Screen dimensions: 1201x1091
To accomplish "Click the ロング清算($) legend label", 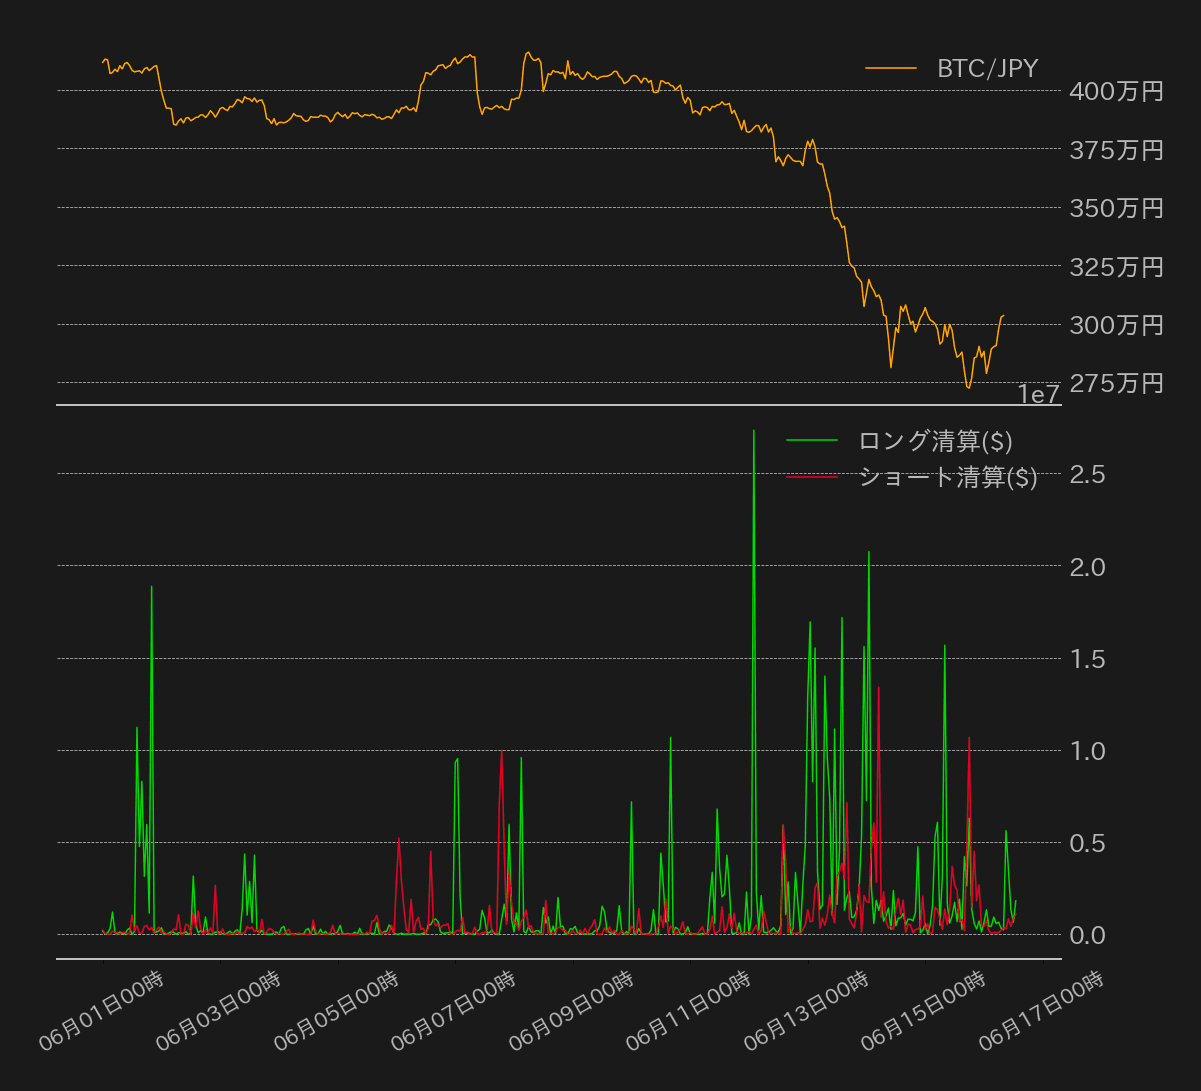I will 935,440.
